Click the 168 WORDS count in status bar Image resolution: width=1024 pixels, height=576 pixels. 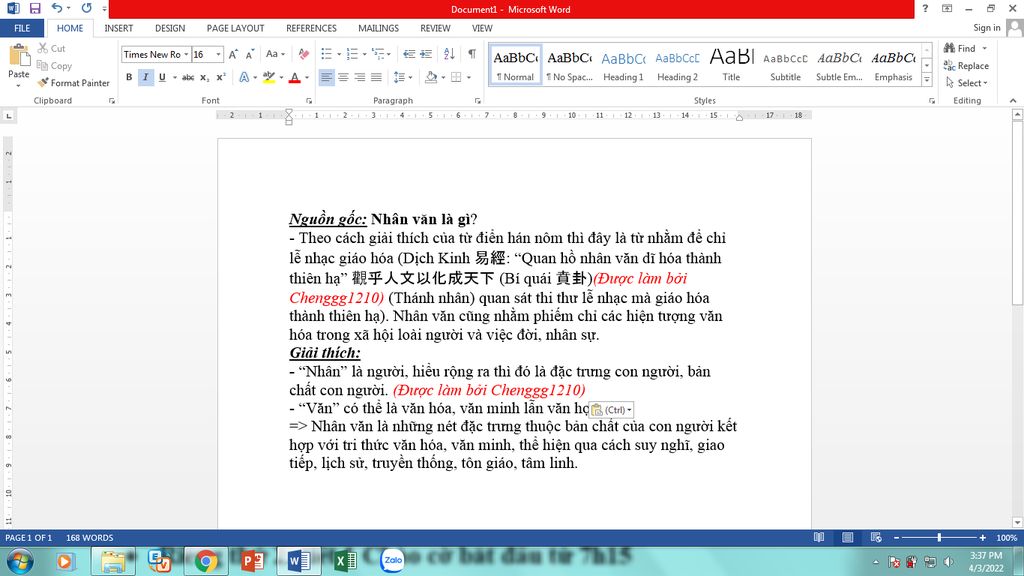pos(89,537)
